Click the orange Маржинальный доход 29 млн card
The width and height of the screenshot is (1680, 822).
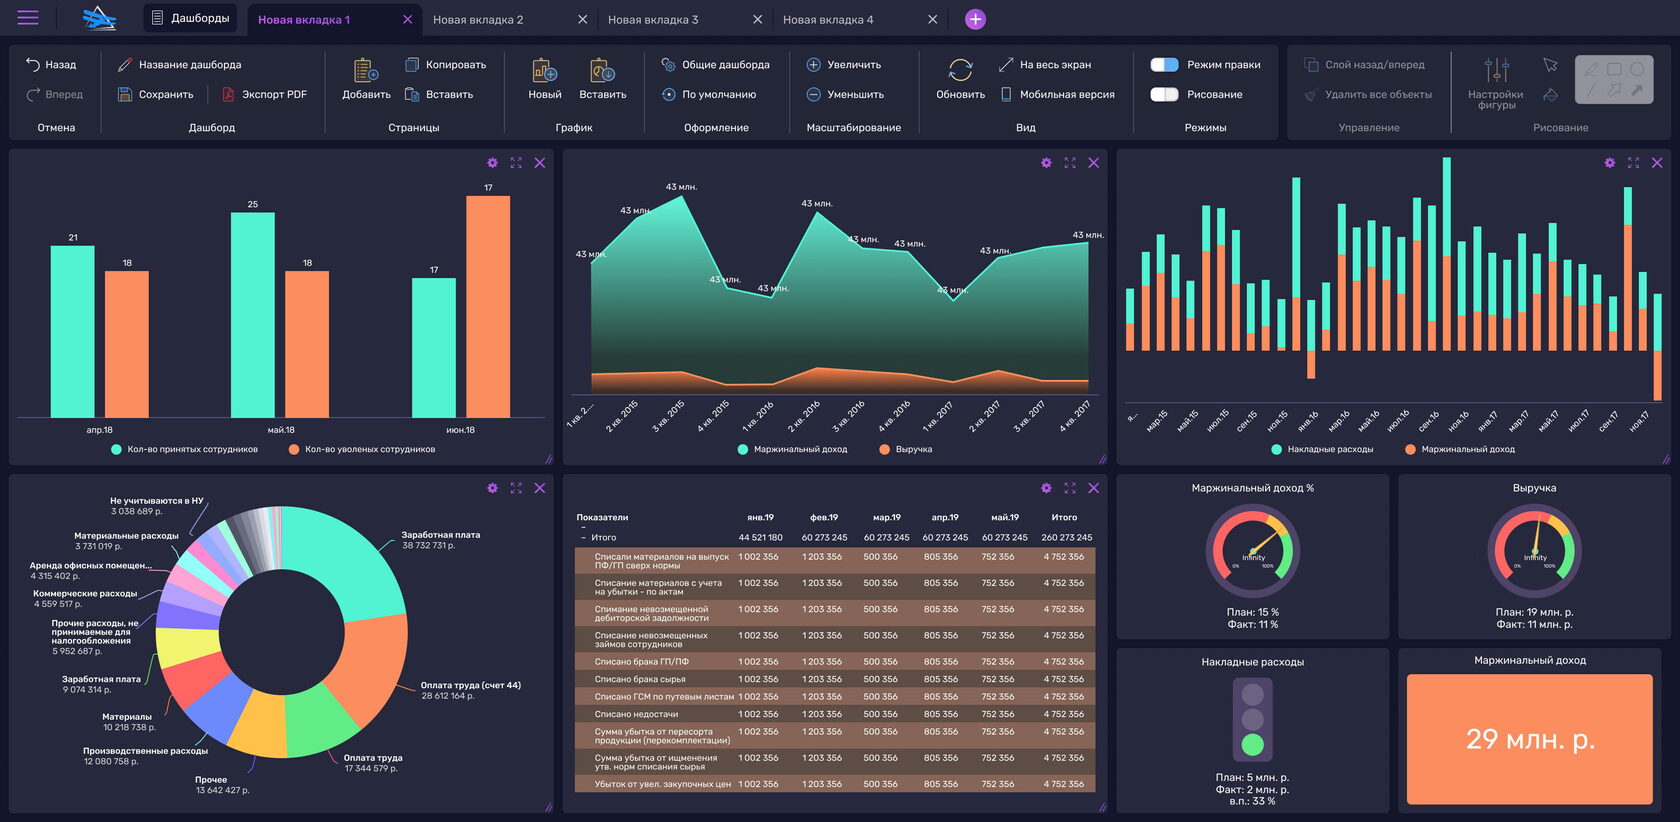pos(1529,739)
